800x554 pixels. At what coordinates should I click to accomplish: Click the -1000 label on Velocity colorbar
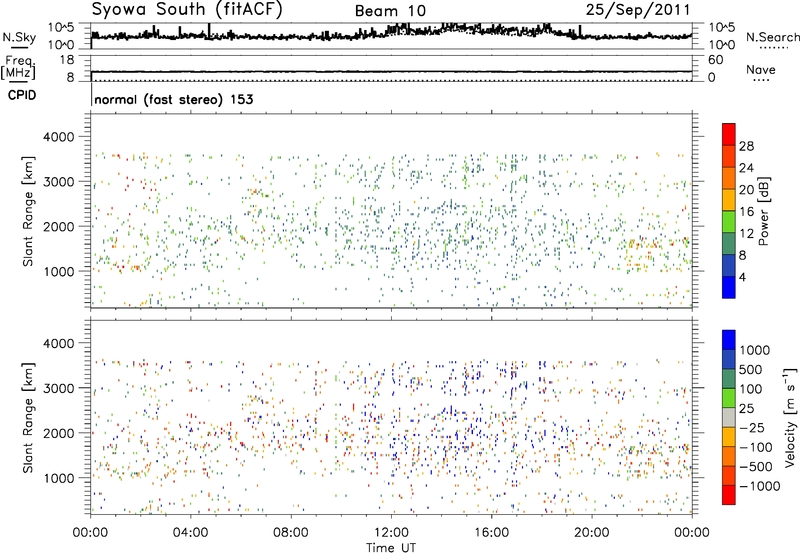(759, 486)
